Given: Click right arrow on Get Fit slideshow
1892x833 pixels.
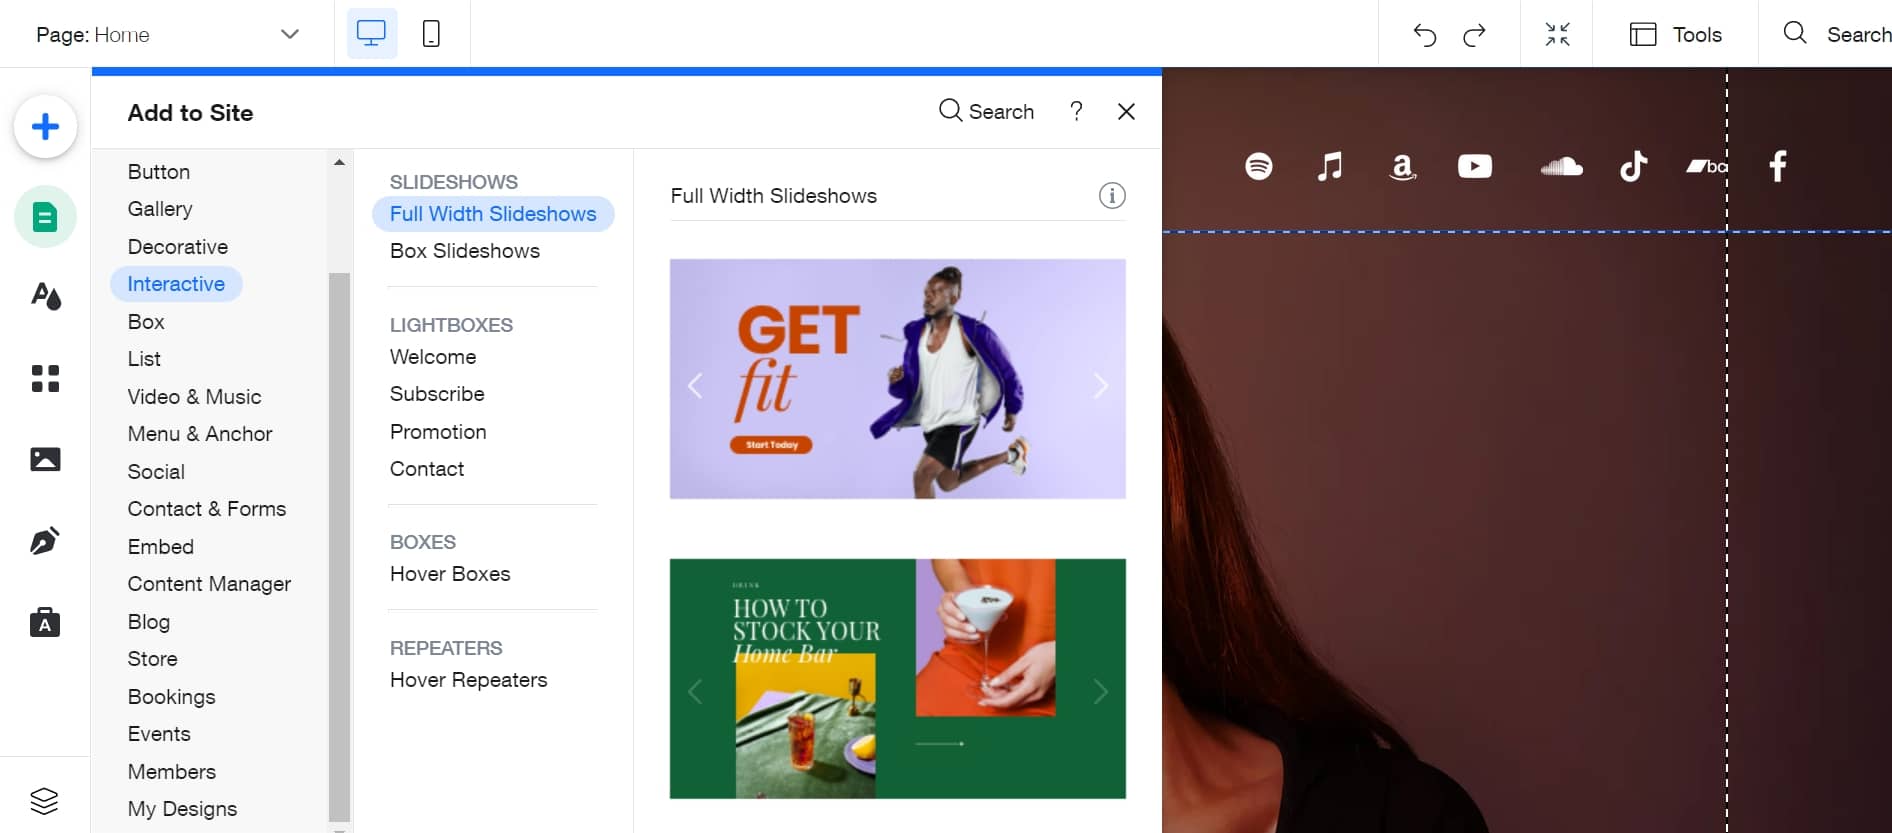Looking at the screenshot, I should click(x=1101, y=385).
